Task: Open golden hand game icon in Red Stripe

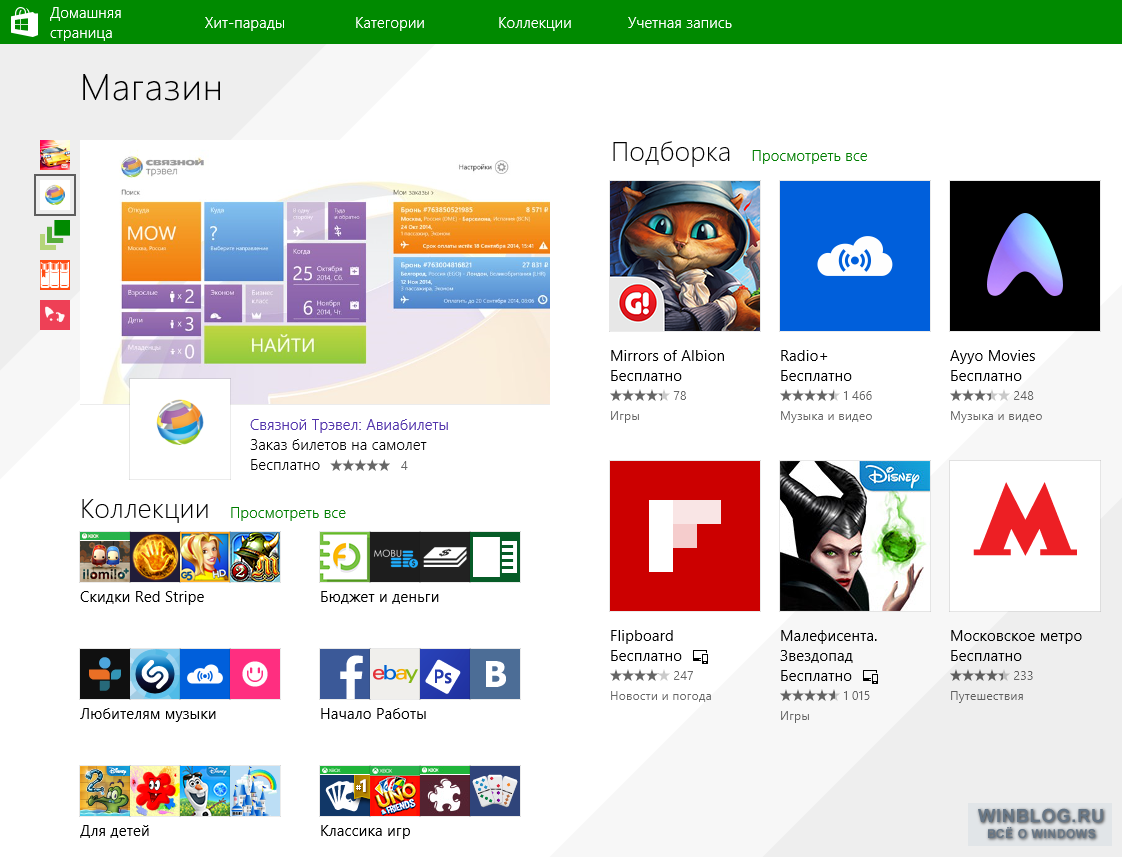Action: pos(155,557)
